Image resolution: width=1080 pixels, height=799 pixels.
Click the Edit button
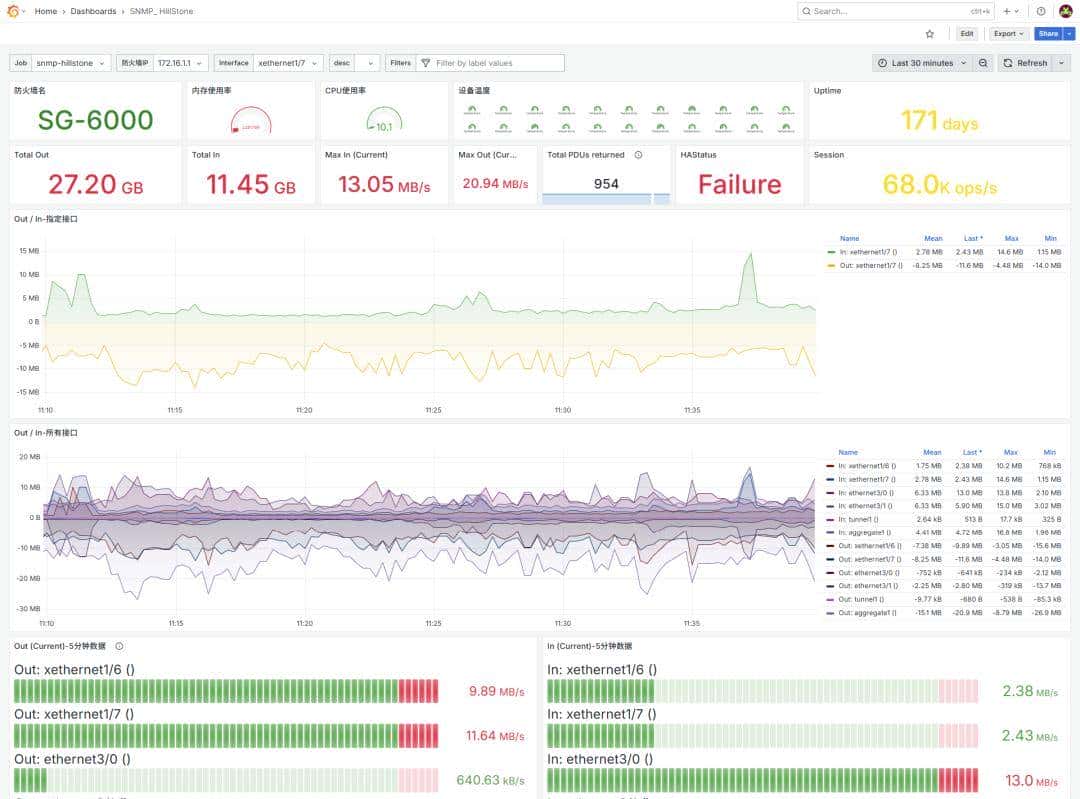tap(966, 33)
